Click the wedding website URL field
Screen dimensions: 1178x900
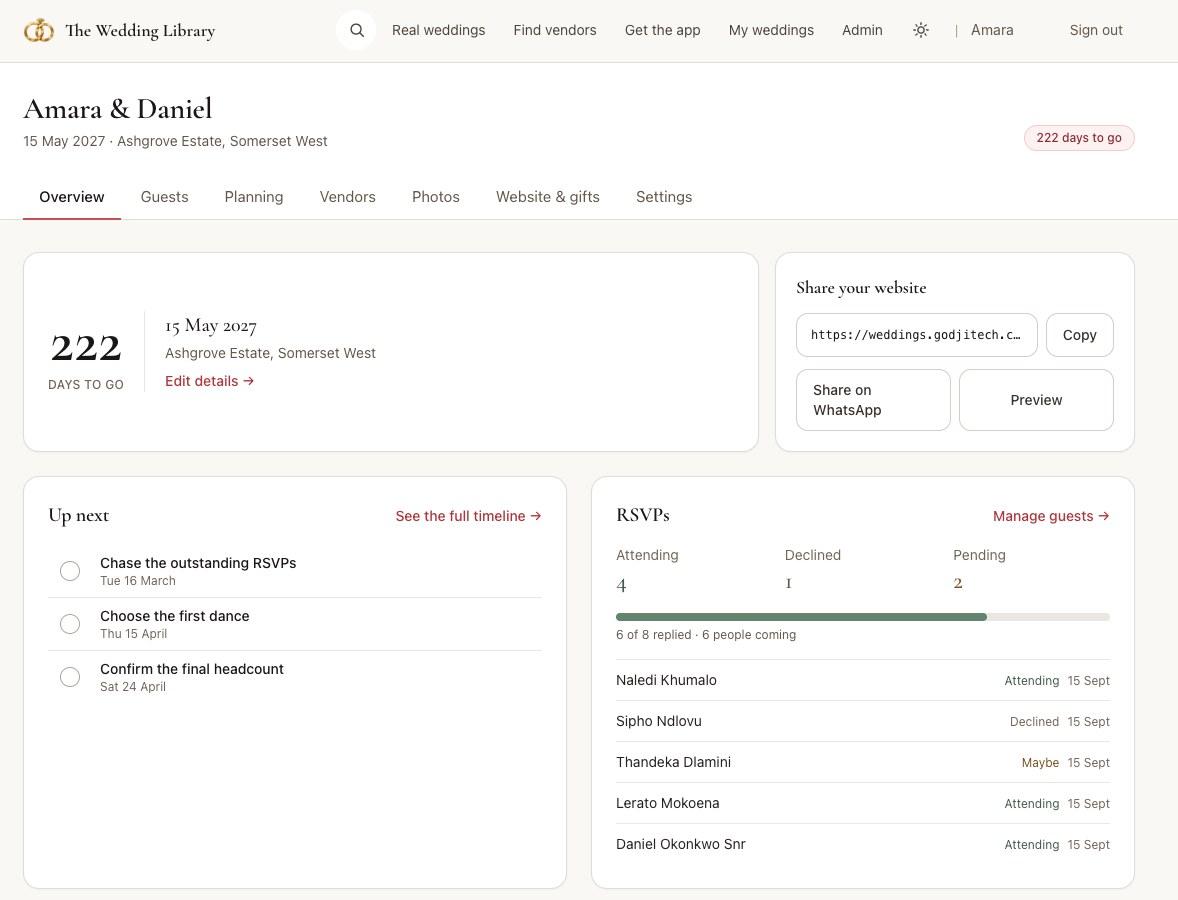coord(917,335)
